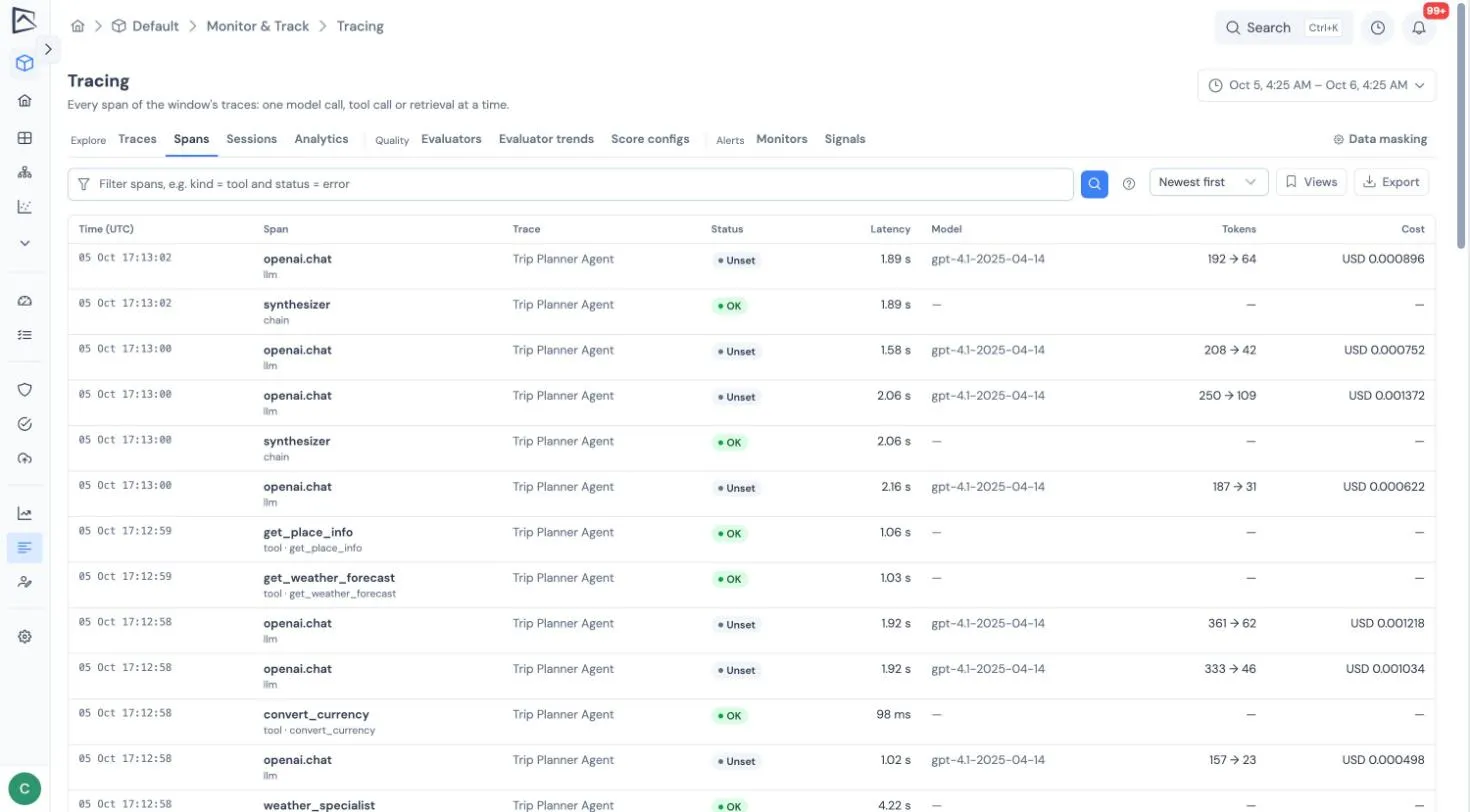Open the grid table icon in the sidebar

coord(25,138)
